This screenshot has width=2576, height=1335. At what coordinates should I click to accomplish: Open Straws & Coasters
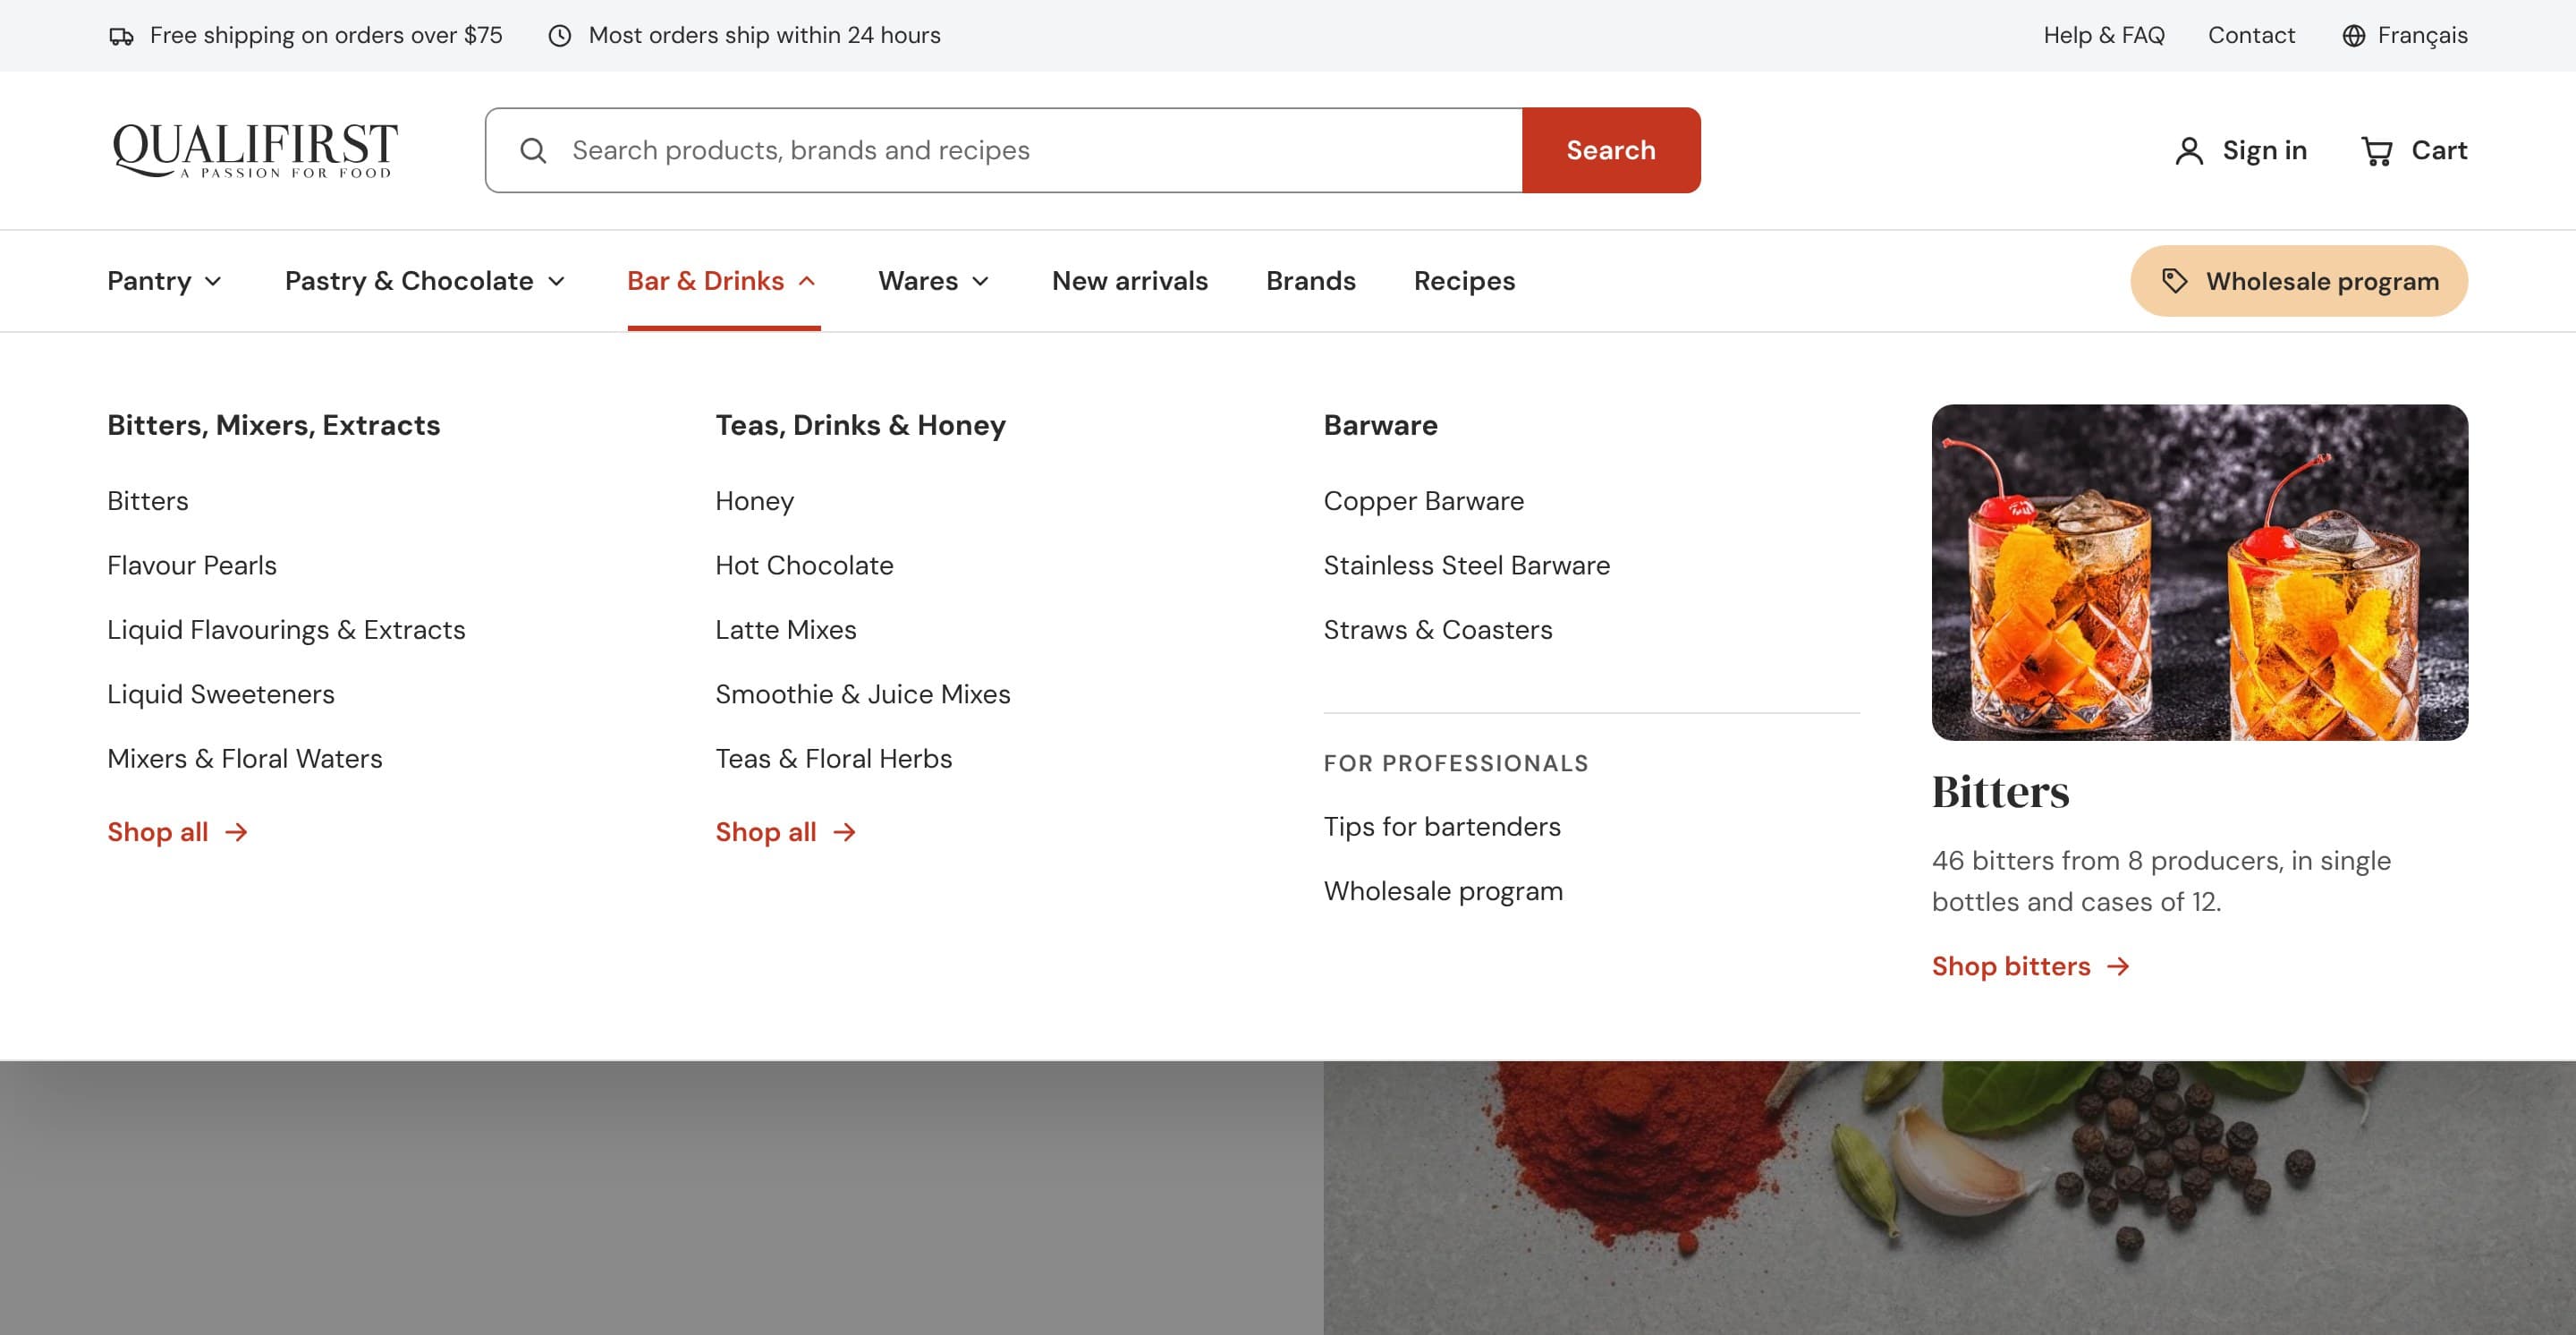1438,630
